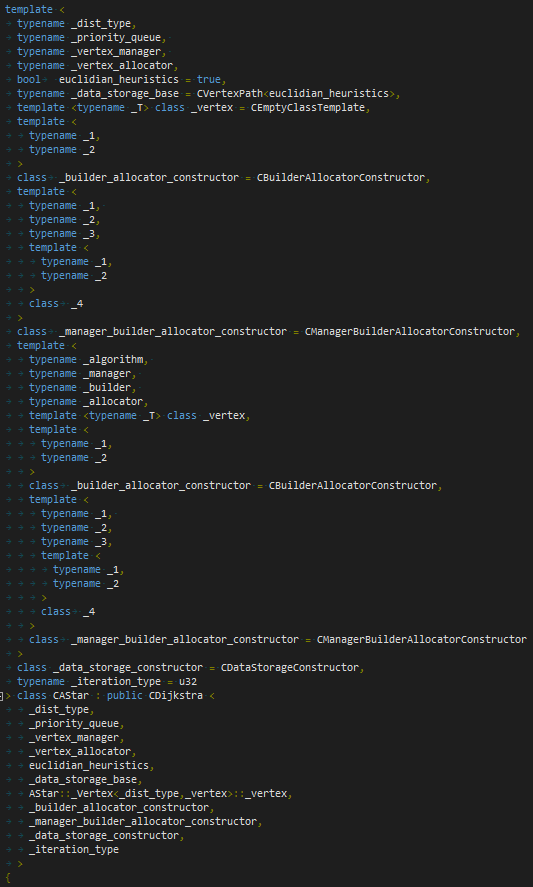Image resolution: width=533 pixels, height=887 pixels.
Task: Place cursor on typename _algorithm parameter
Action: [x=89, y=360]
